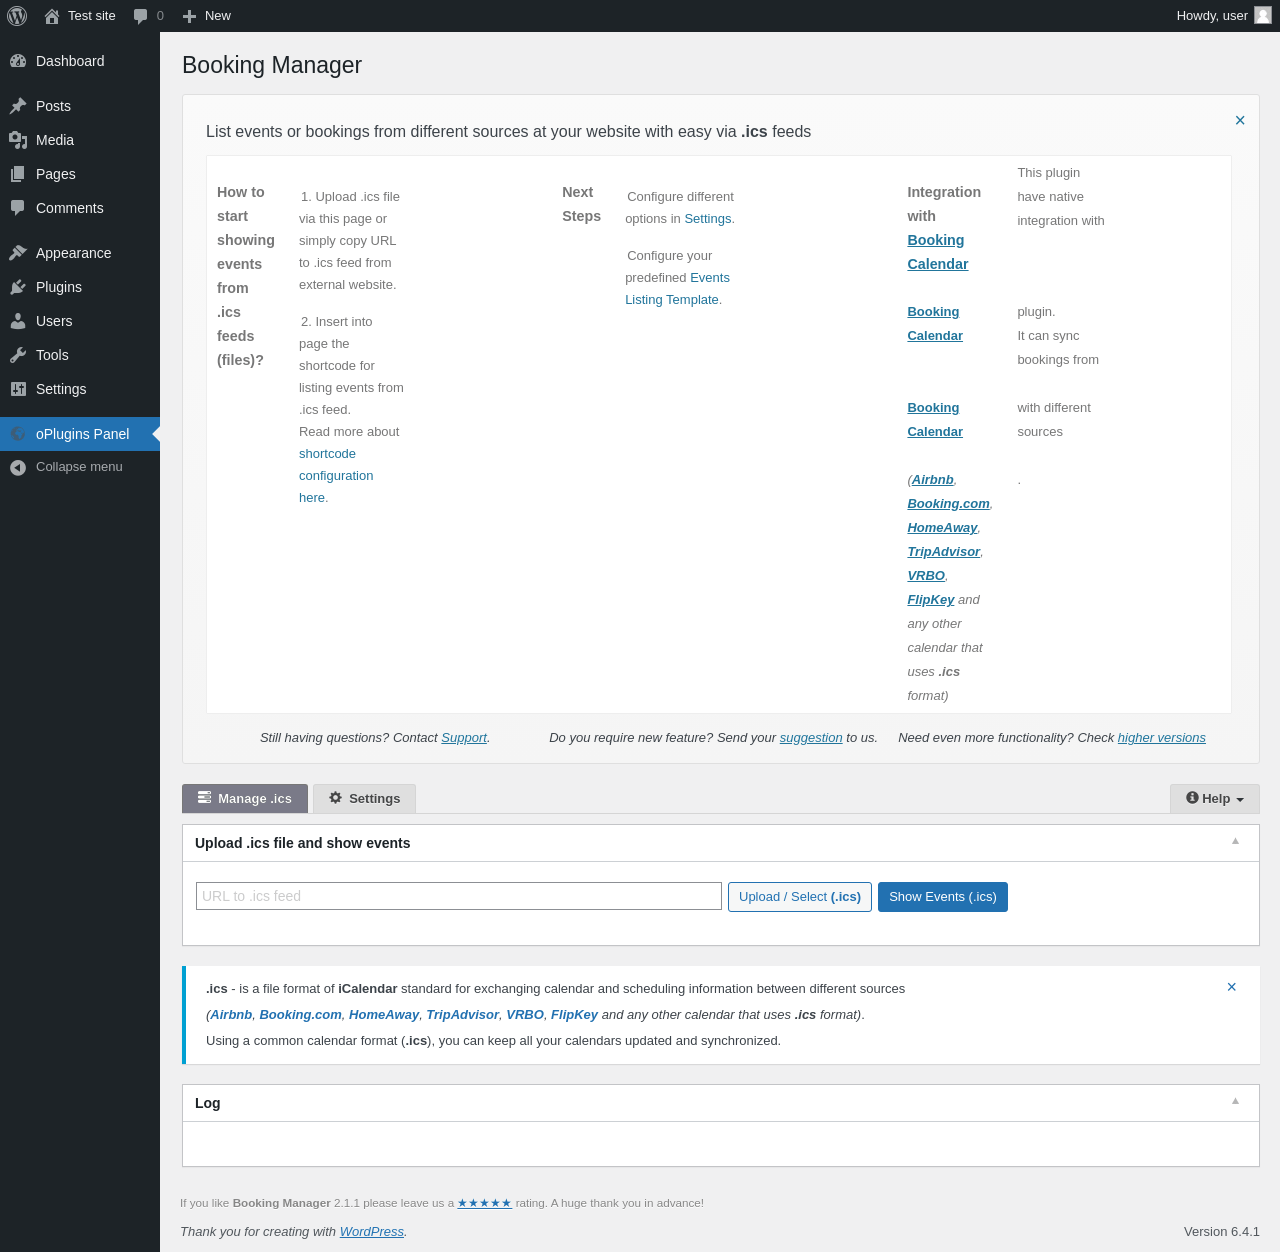
Task: Open the Dashboard gauge icon
Action: click(x=18, y=61)
